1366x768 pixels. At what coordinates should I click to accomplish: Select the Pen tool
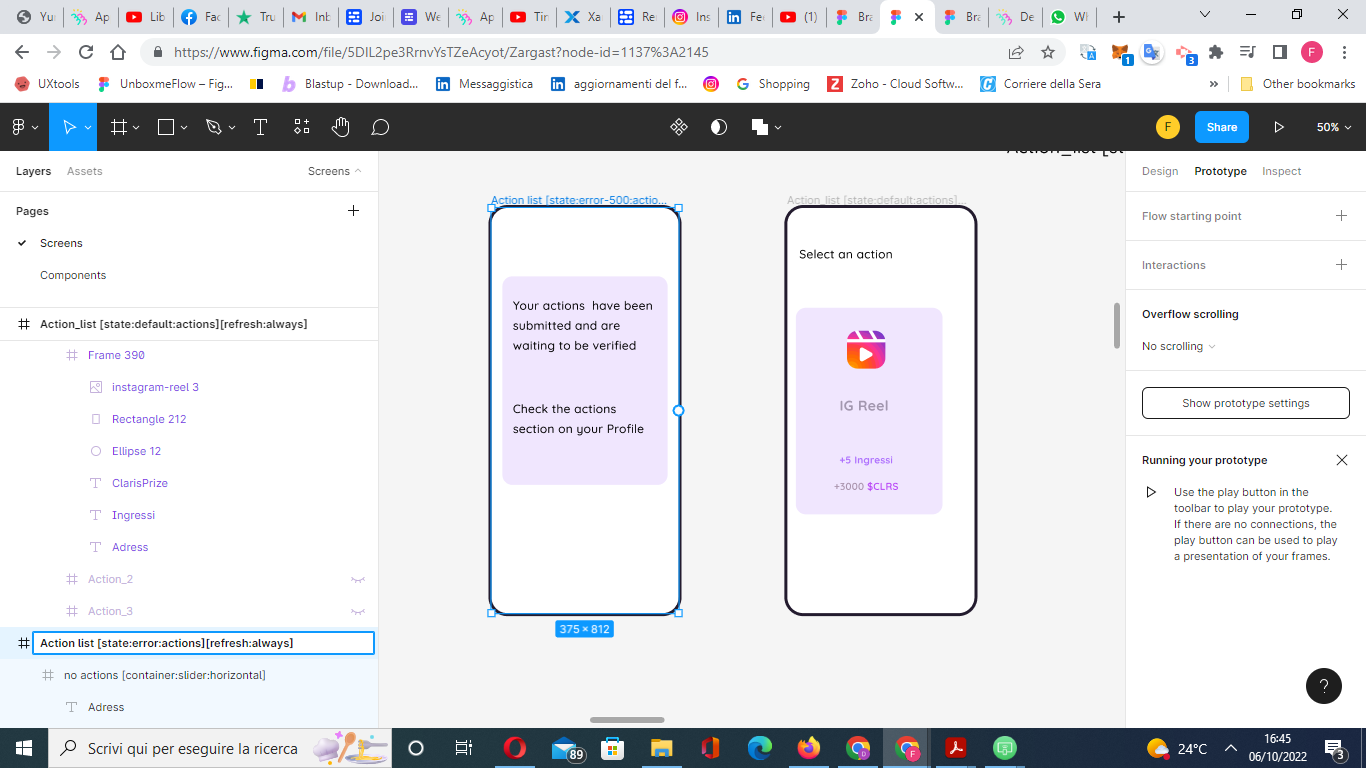coord(213,127)
